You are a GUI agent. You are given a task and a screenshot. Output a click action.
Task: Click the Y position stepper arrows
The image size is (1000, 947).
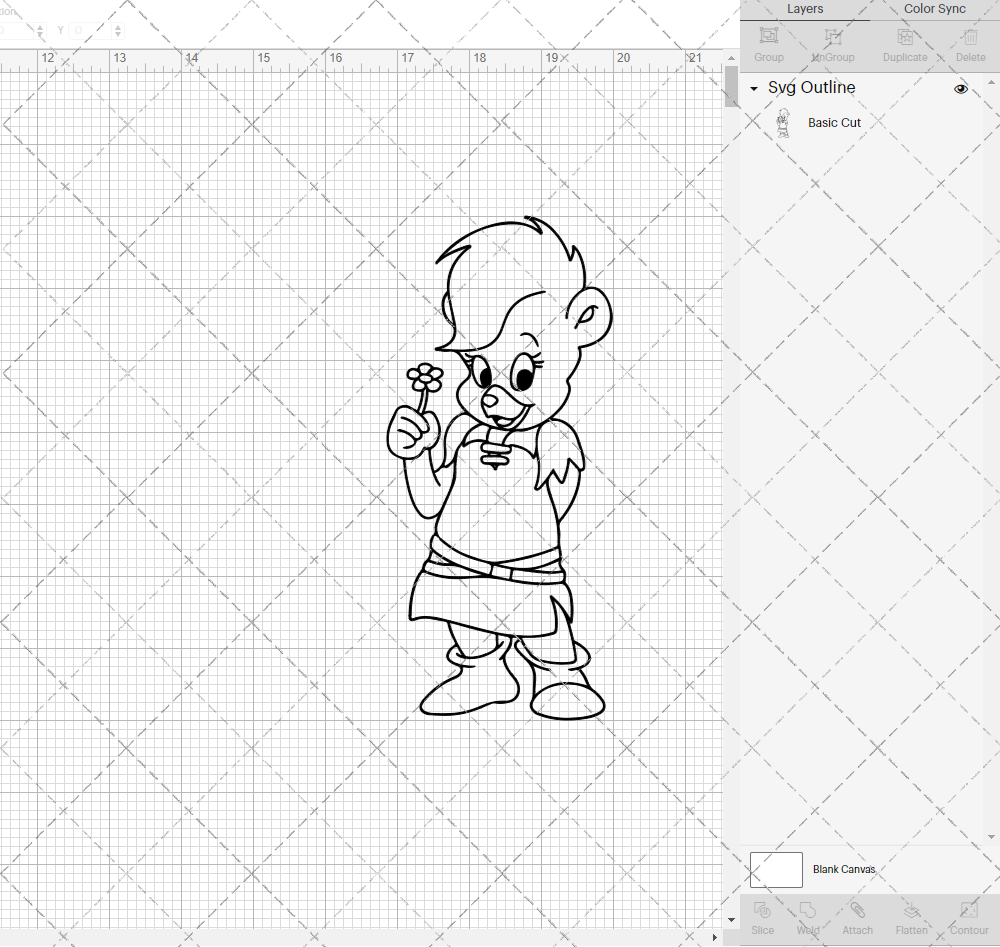[118, 31]
